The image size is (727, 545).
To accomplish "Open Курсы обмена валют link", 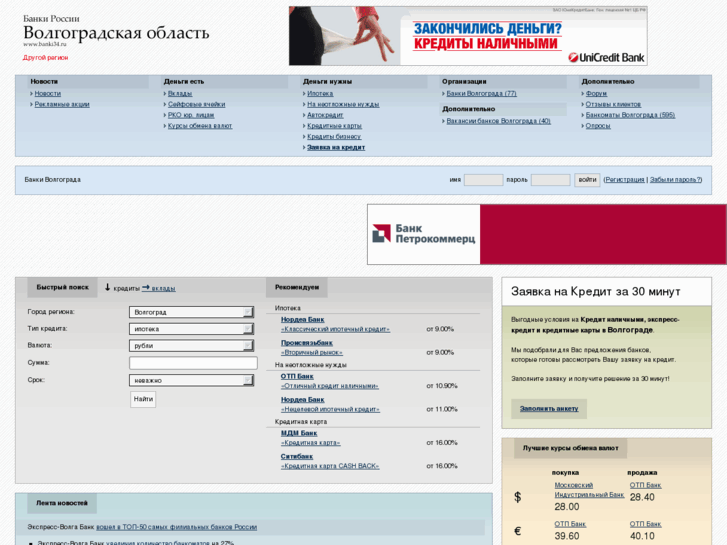I will point(200,126).
